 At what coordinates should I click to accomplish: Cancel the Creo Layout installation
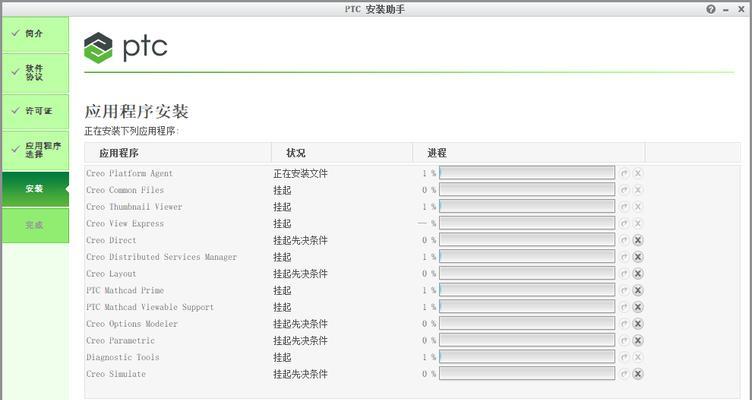[637, 274]
